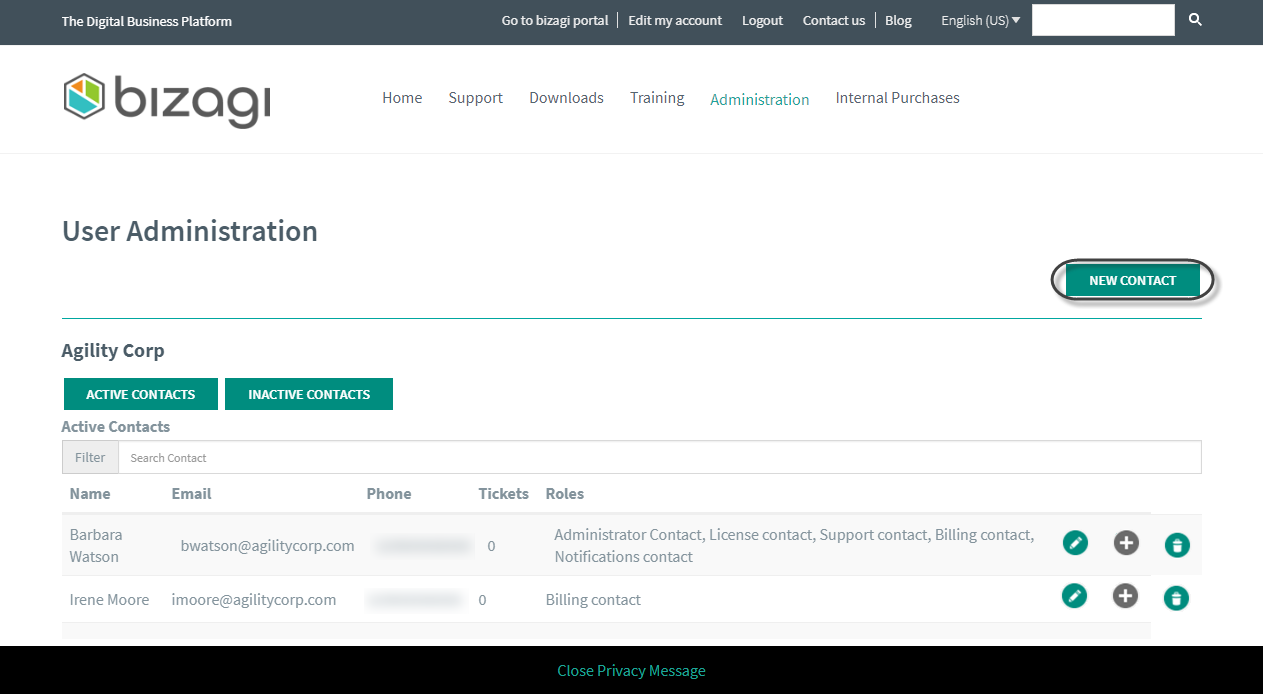Click the Email column header
The height and width of the screenshot is (694, 1263).
(x=192, y=494)
